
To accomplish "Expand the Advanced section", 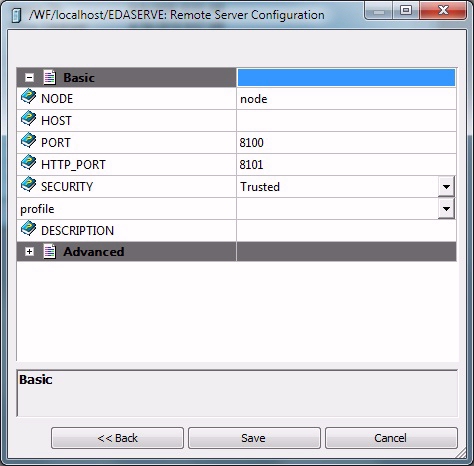I will coord(29,252).
